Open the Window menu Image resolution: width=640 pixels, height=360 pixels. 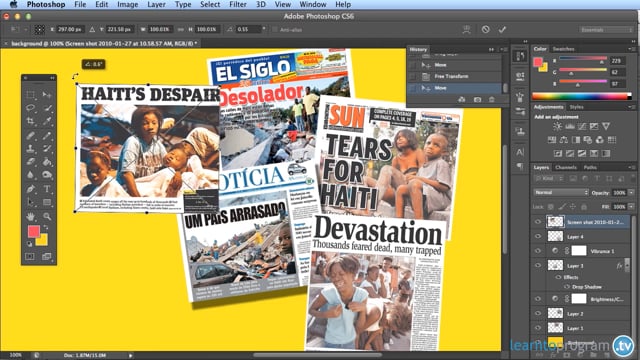tap(313, 4)
